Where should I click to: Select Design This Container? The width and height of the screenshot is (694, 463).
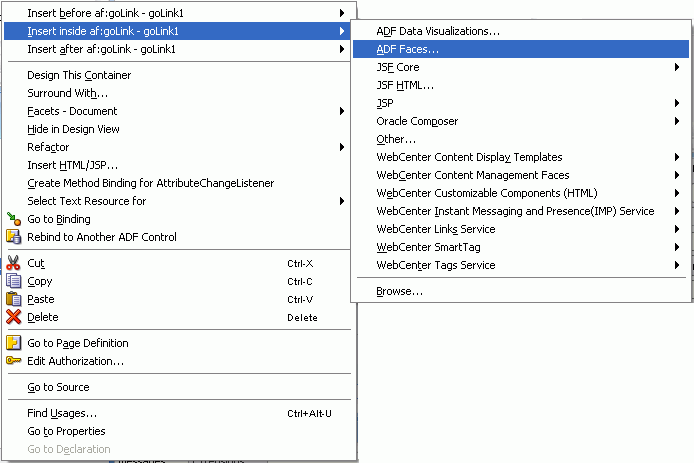pyautogui.click(x=177, y=75)
